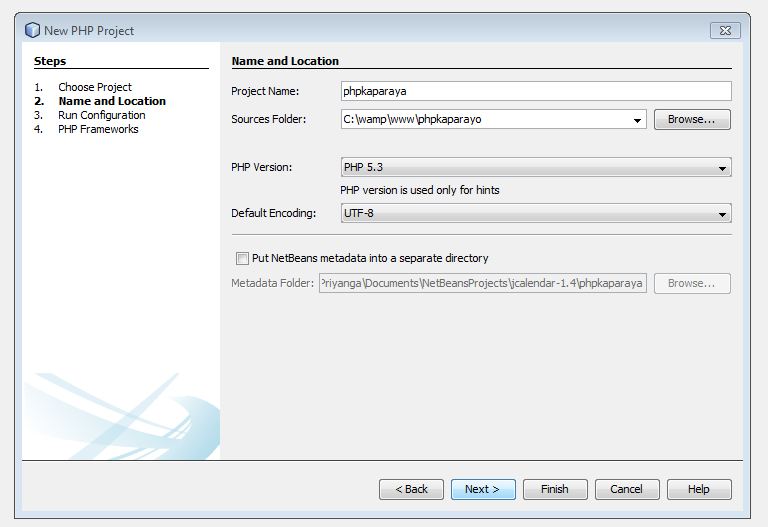
Task: Click the Name and Location section heading
Action: (285, 61)
